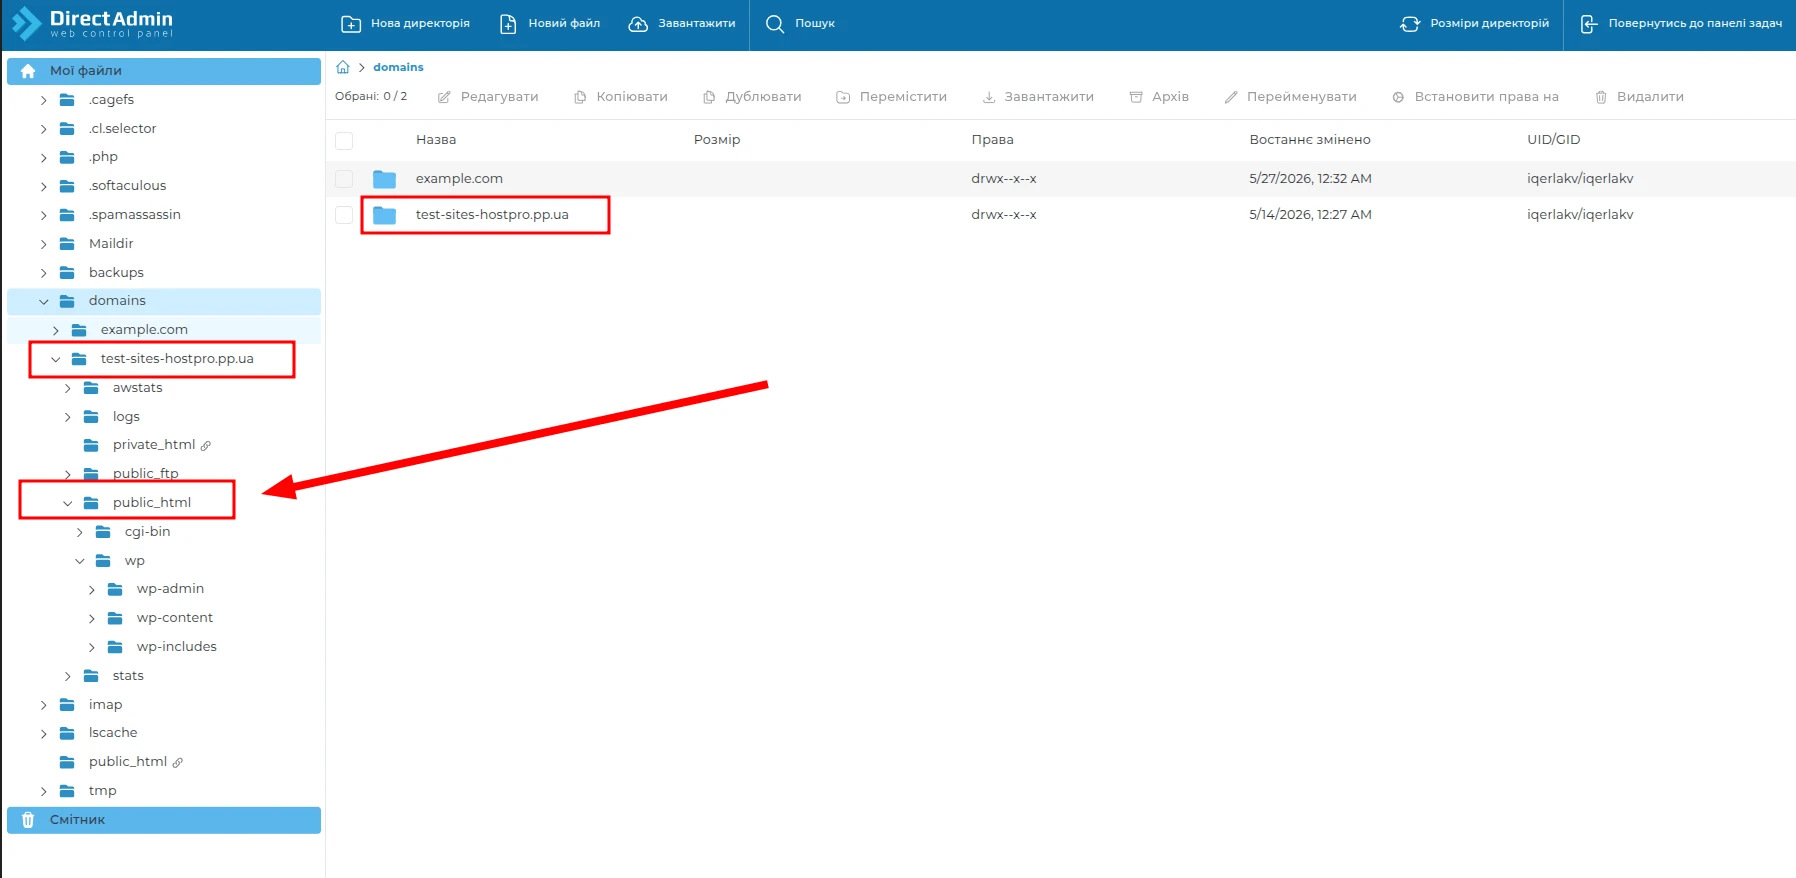The width and height of the screenshot is (1796, 878).
Task: Click the gear icon for Встановити права на
Action: click(x=1398, y=97)
